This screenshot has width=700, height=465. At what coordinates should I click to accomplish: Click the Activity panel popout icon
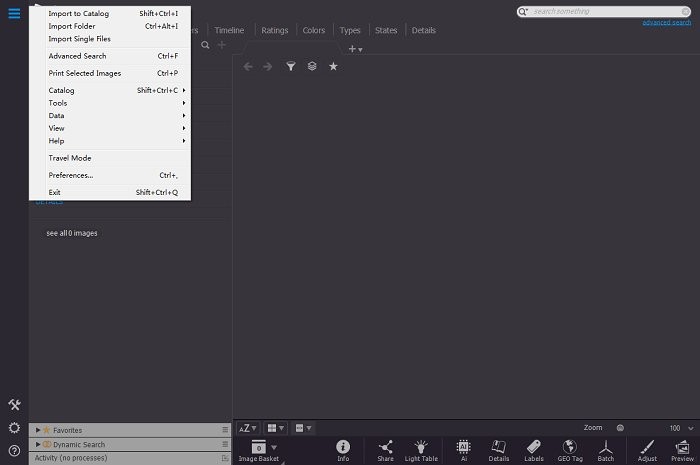225,458
